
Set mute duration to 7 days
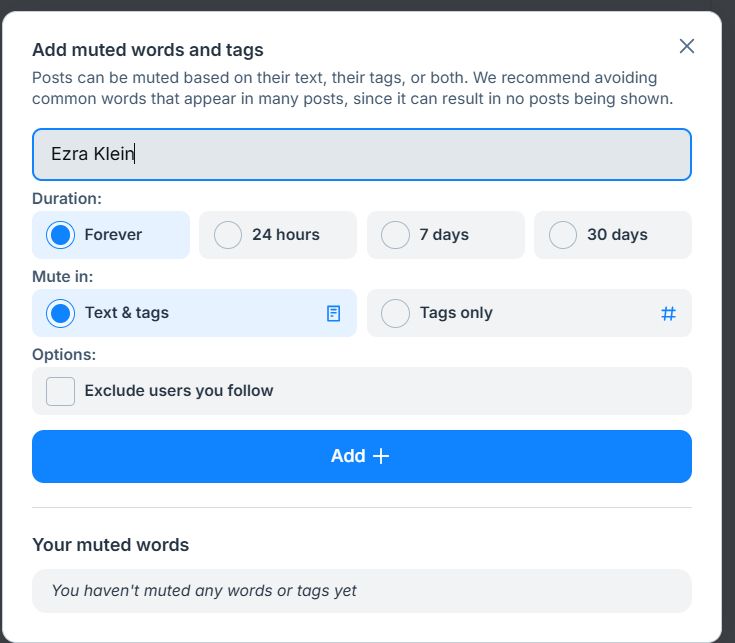(x=445, y=235)
